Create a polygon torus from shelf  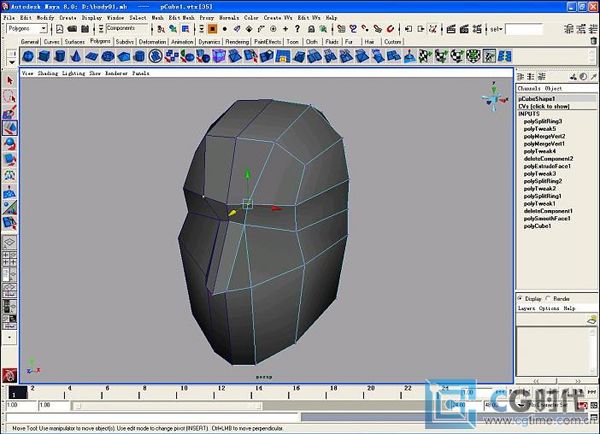(108, 57)
